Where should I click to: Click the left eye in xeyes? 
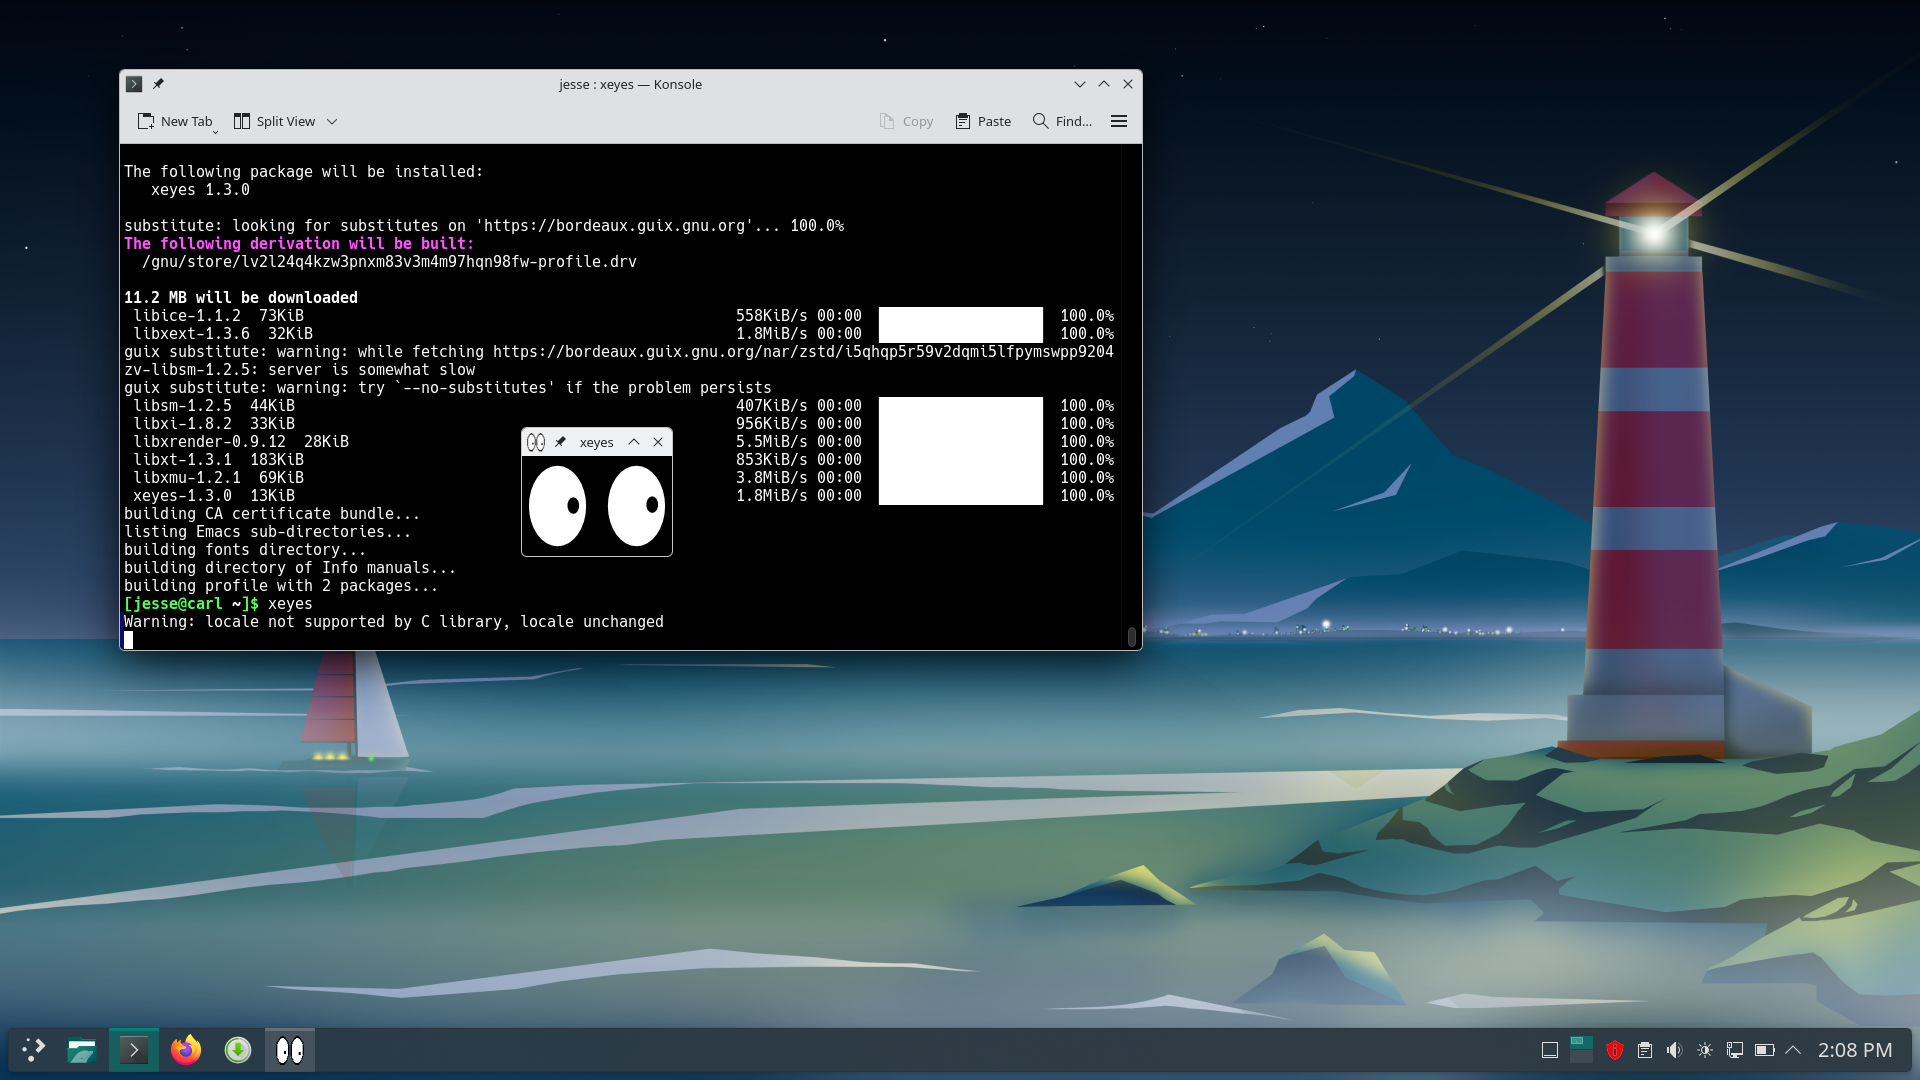[x=557, y=506]
